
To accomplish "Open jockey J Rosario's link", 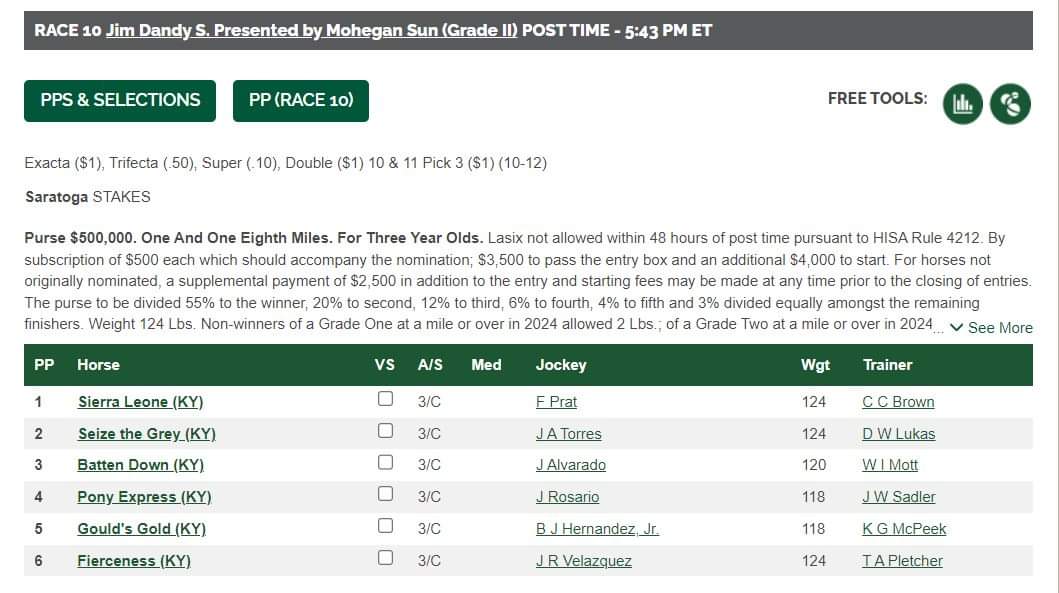I will [x=567, y=497].
